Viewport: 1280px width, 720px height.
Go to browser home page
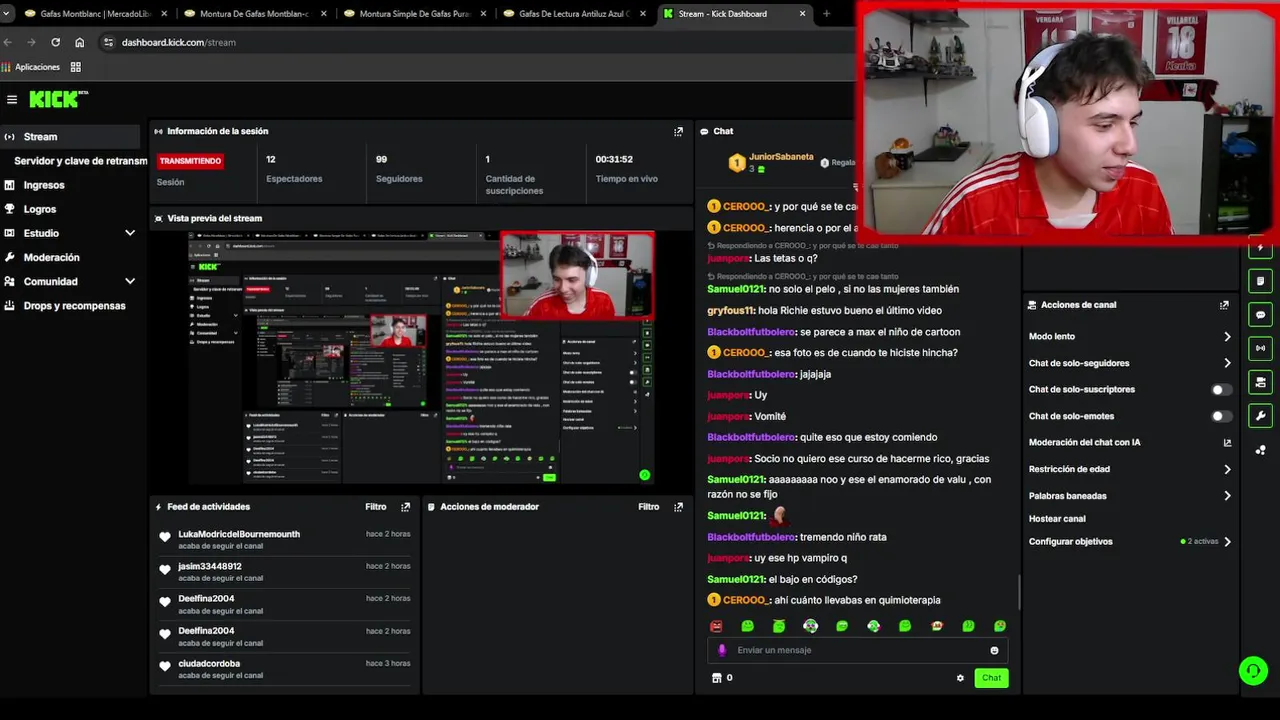click(x=80, y=42)
